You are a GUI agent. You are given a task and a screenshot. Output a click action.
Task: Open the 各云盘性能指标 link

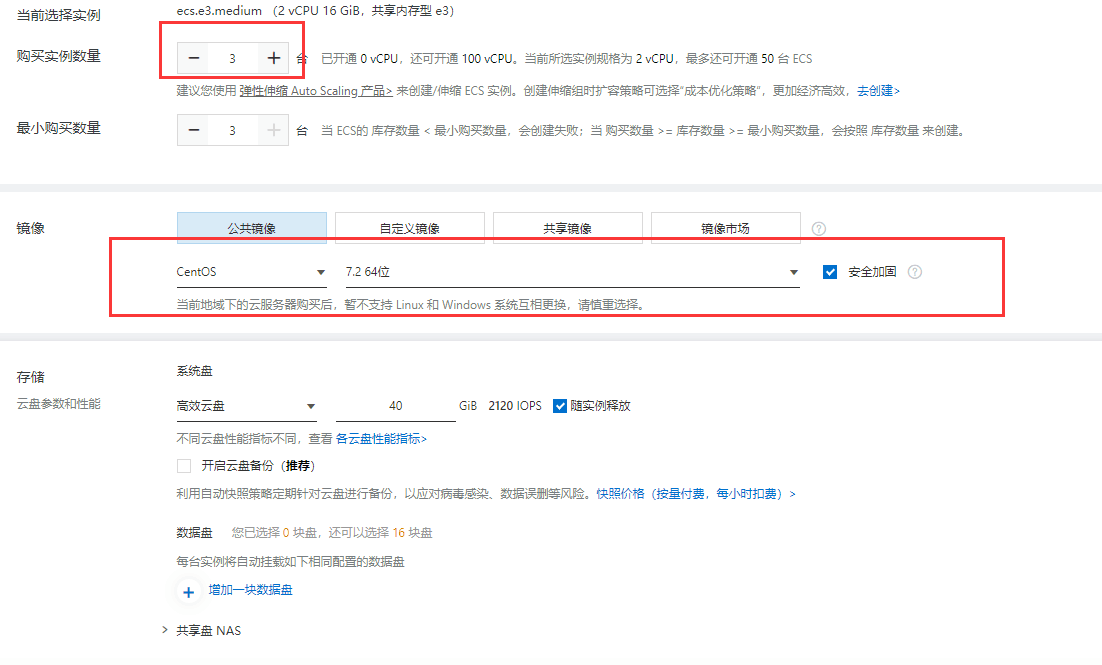pyautogui.click(x=381, y=439)
